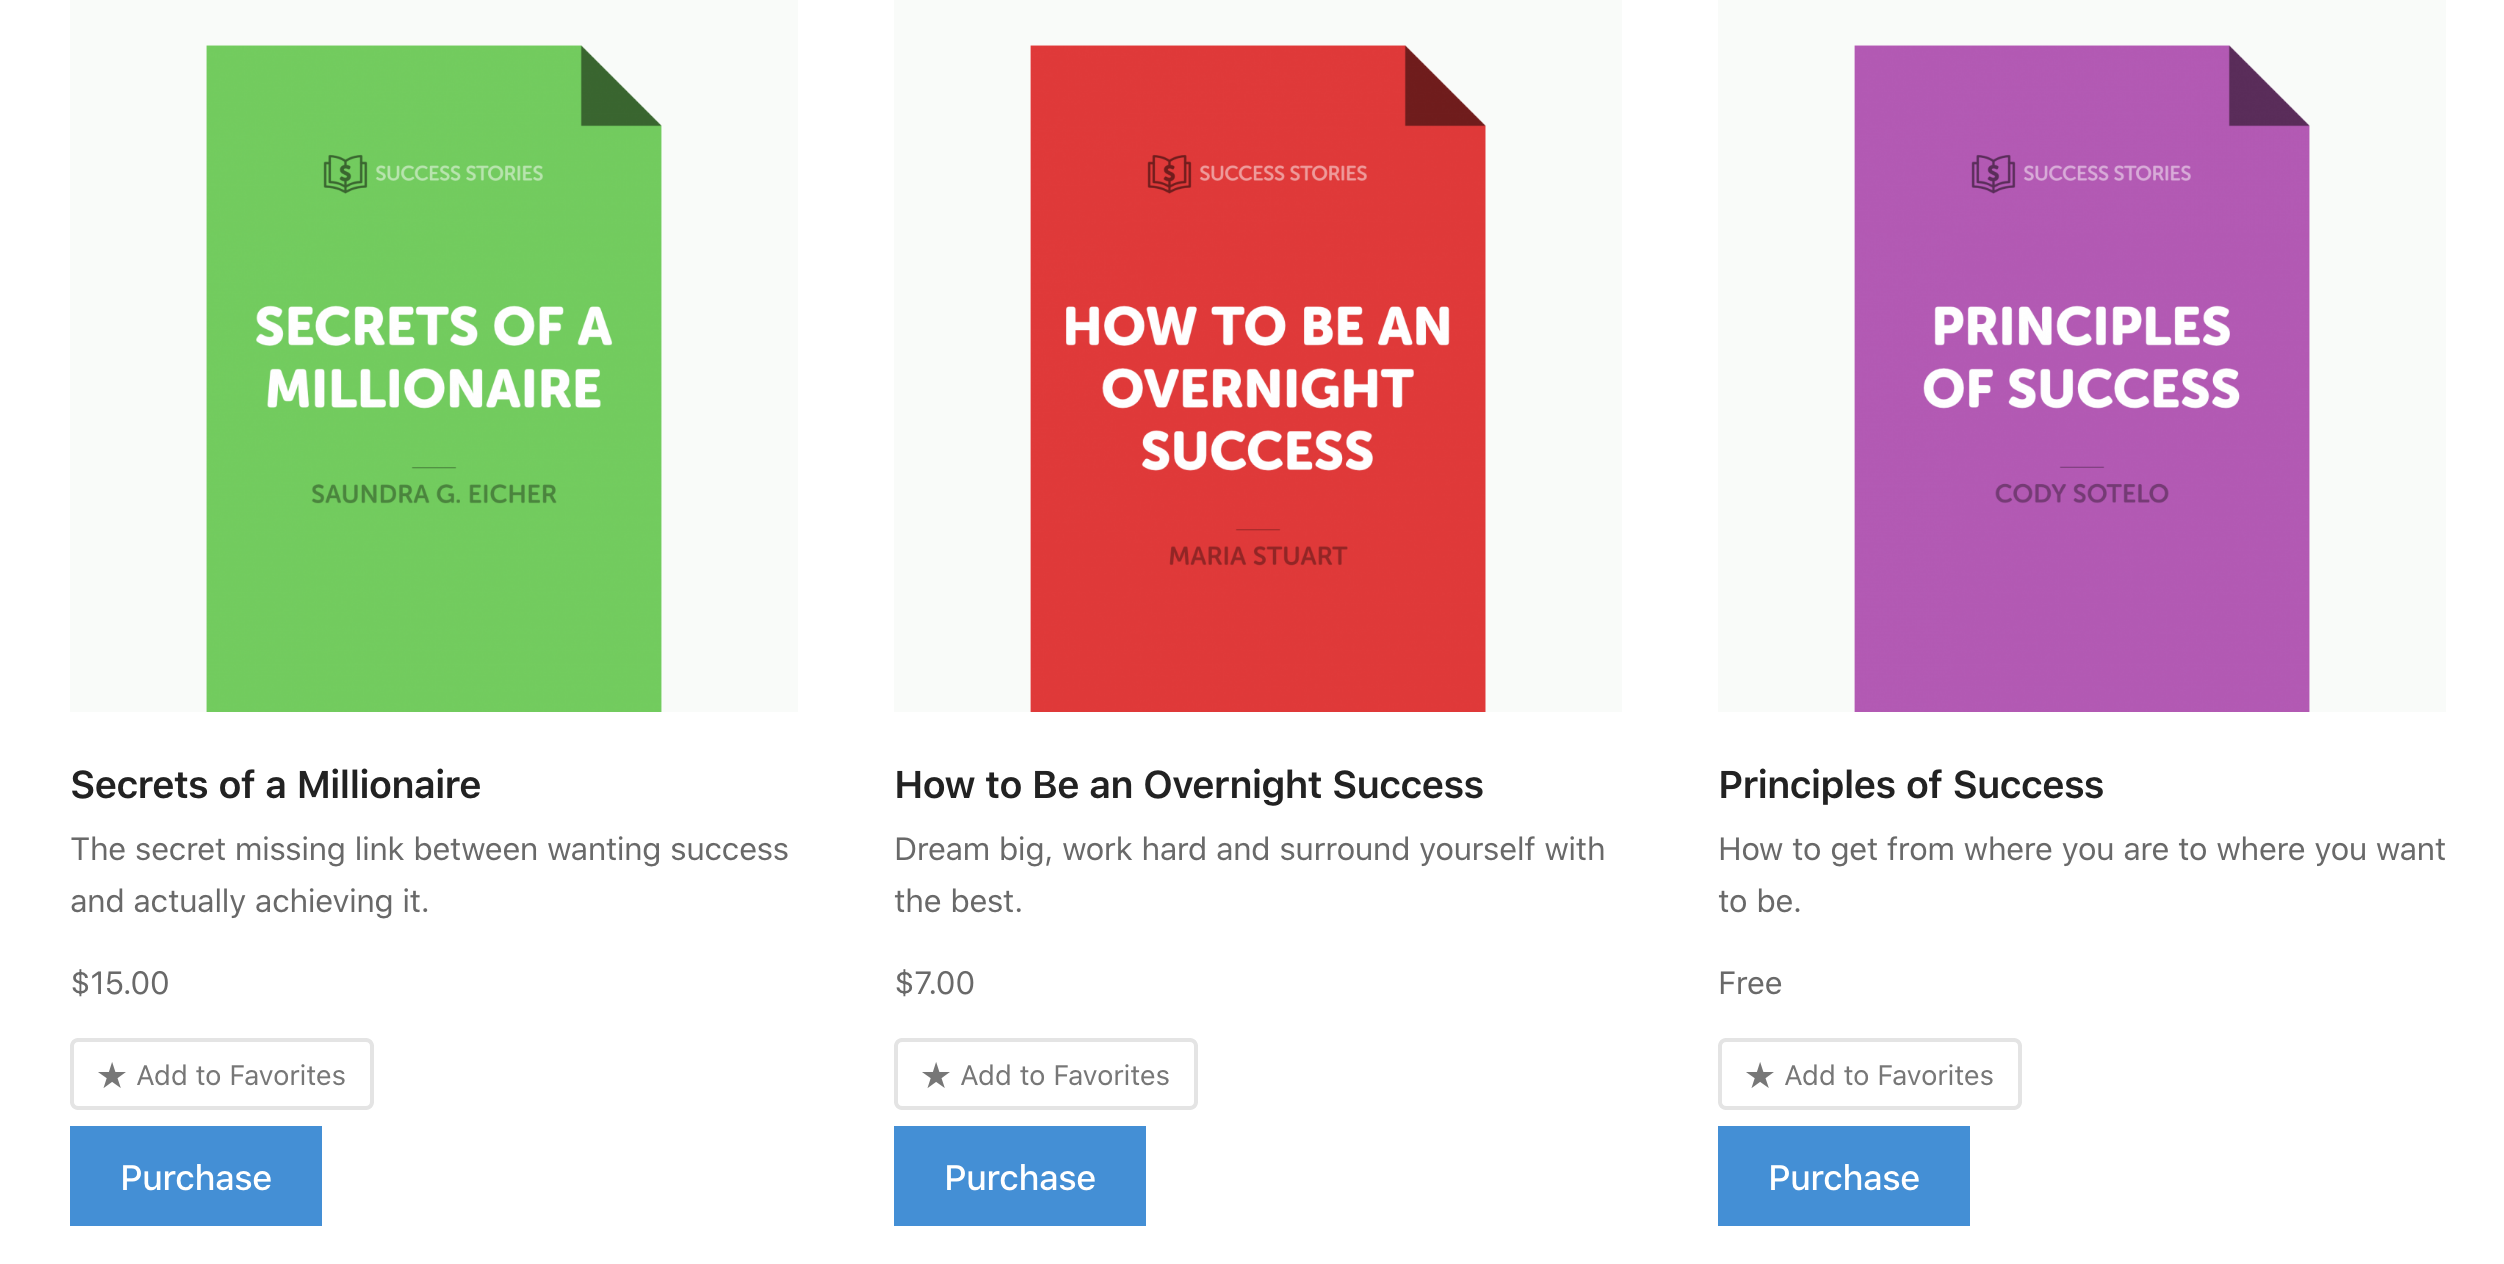Open the How to Be an Overnight Success title link

(1188, 785)
